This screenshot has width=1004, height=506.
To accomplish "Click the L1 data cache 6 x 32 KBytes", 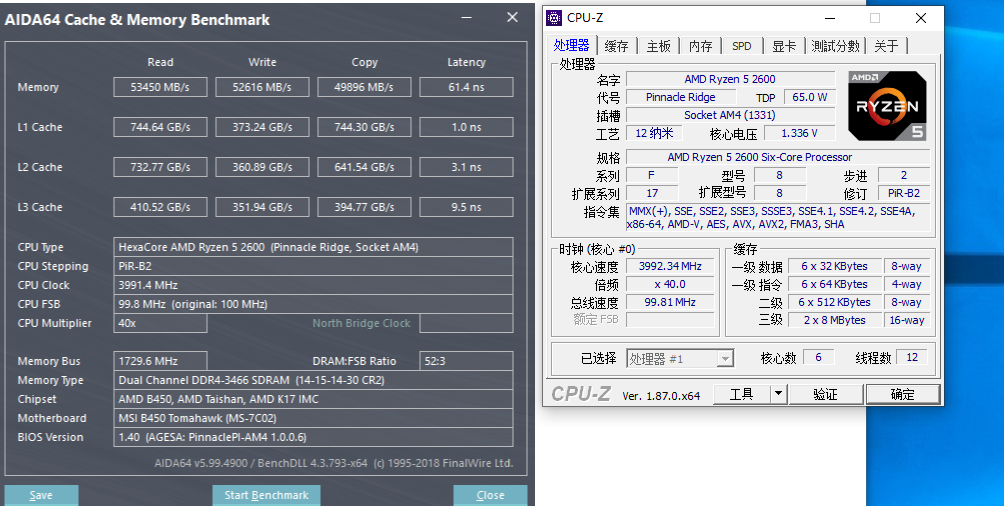I will point(834,266).
